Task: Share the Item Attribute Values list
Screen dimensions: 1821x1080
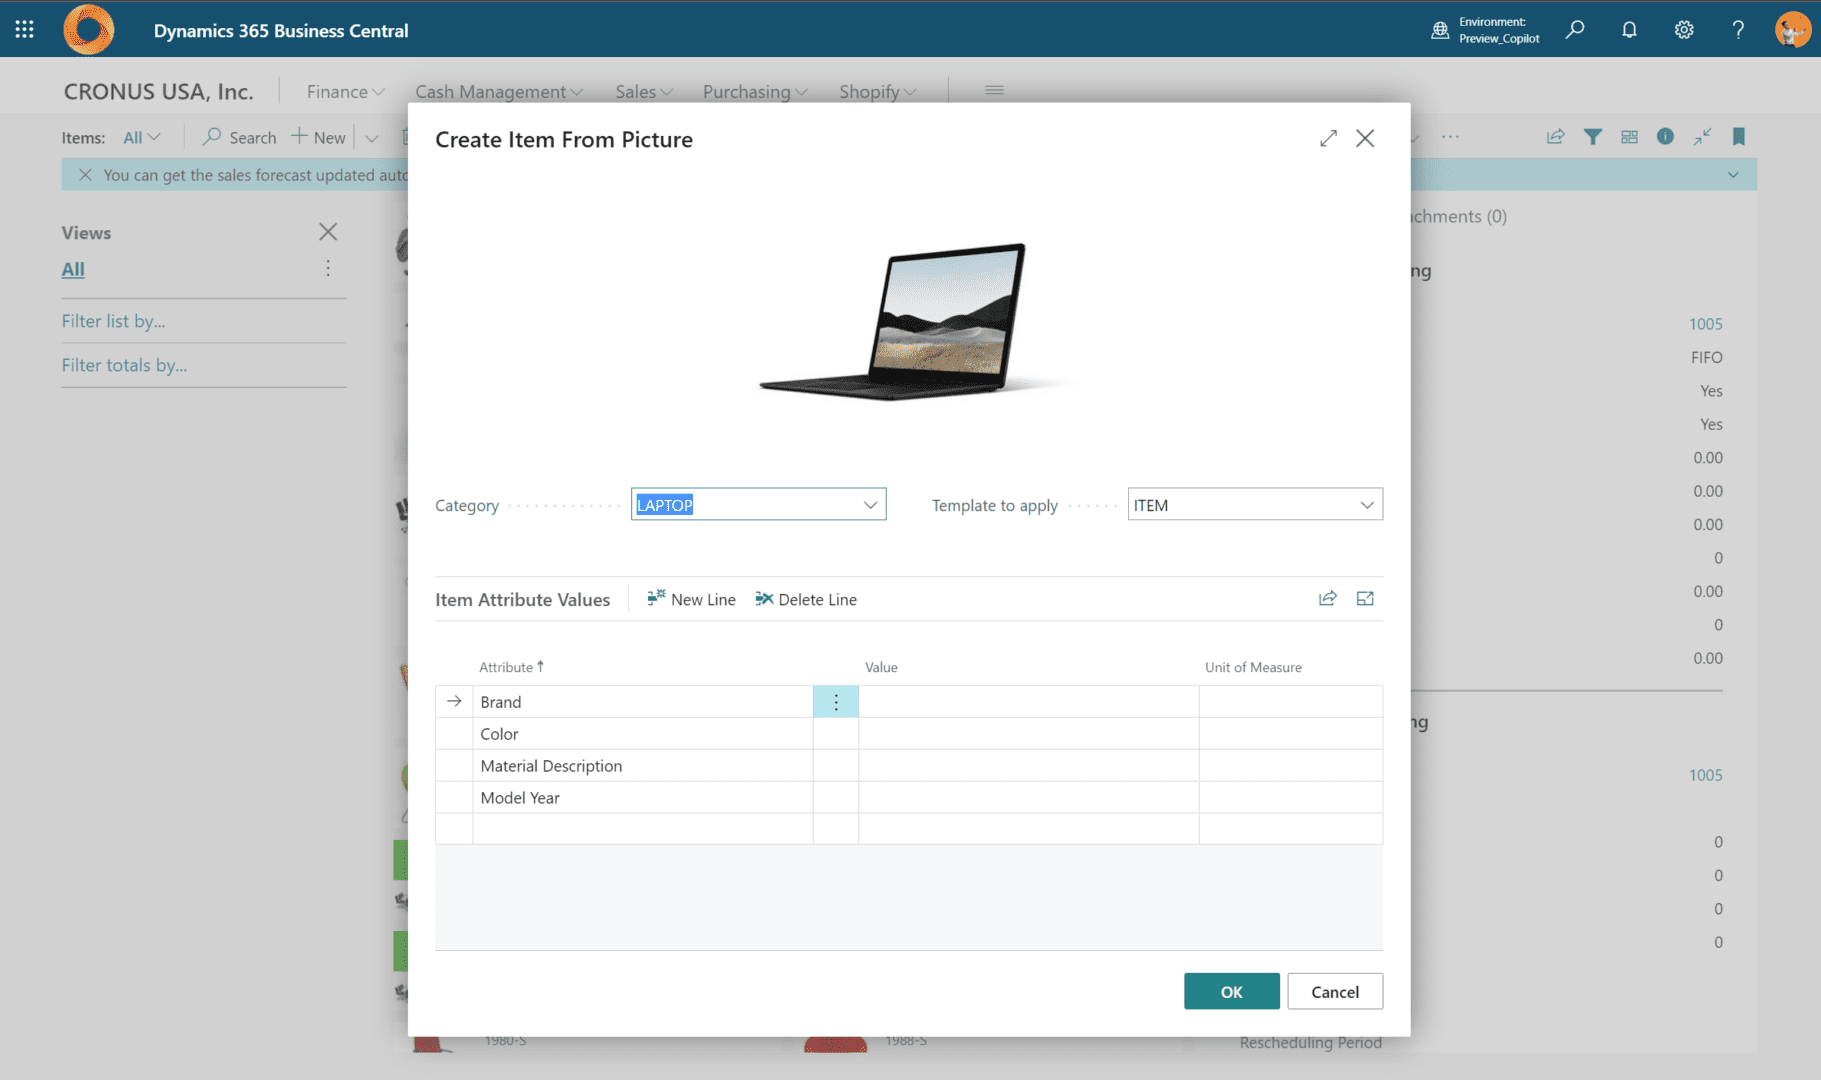Action: point(1328,598)
